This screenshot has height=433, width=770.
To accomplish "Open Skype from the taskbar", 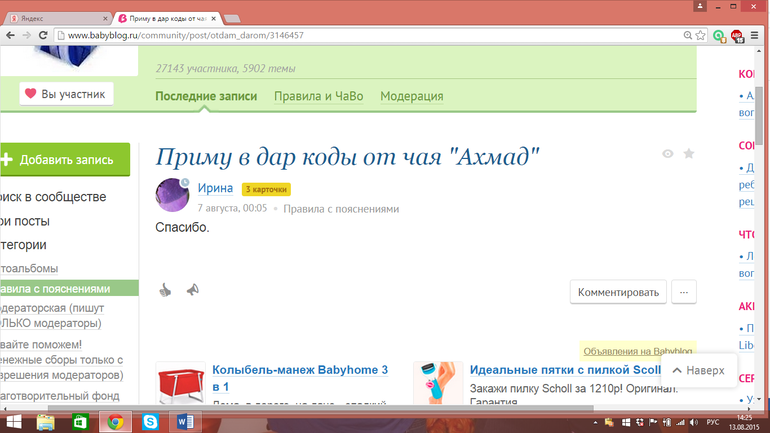I will (150, 422).
